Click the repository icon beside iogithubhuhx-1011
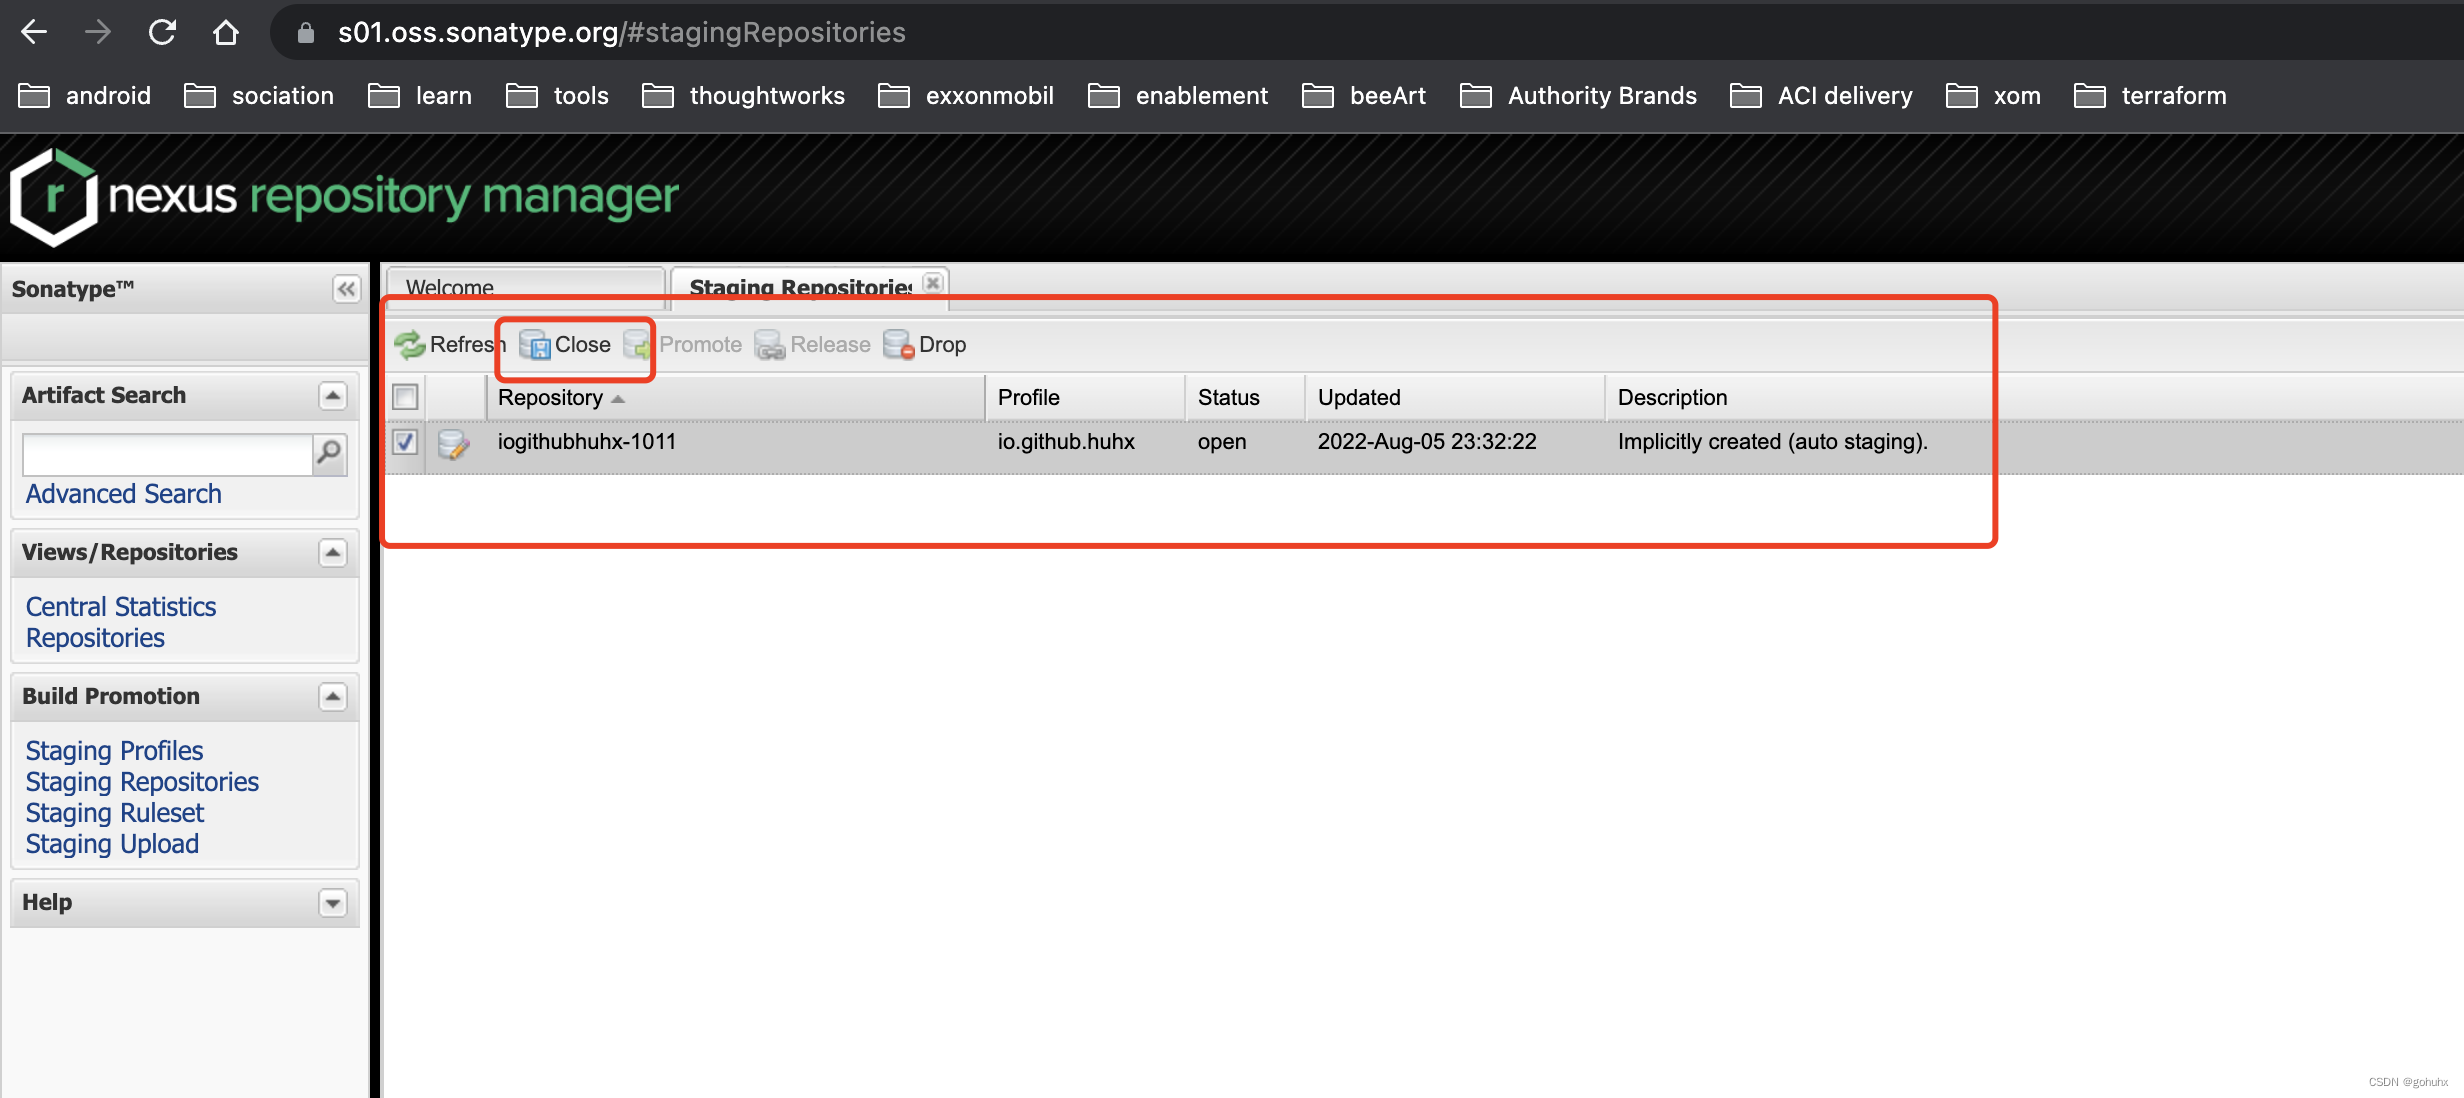The image size is (2464, 1098). (454, 444)
